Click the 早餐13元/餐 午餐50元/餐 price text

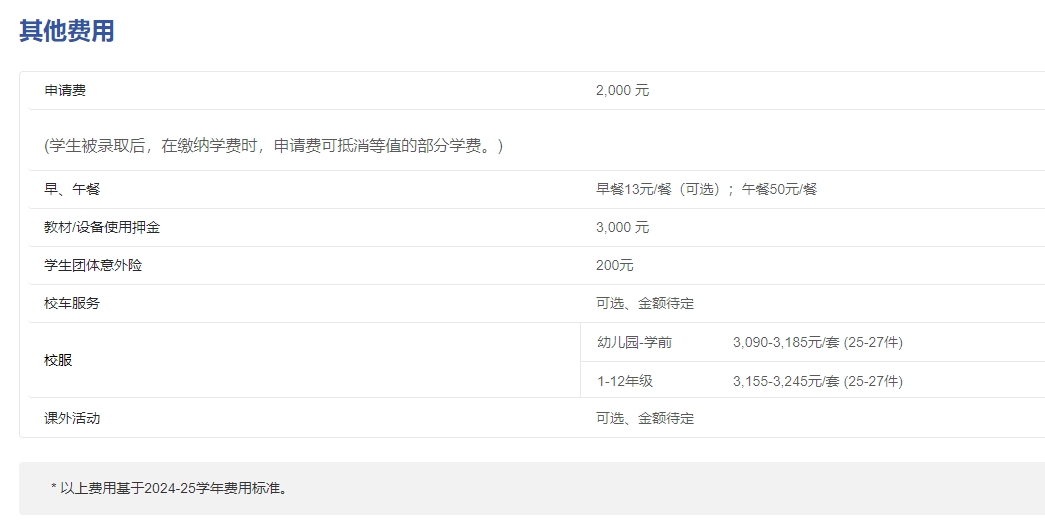[706, 189]
